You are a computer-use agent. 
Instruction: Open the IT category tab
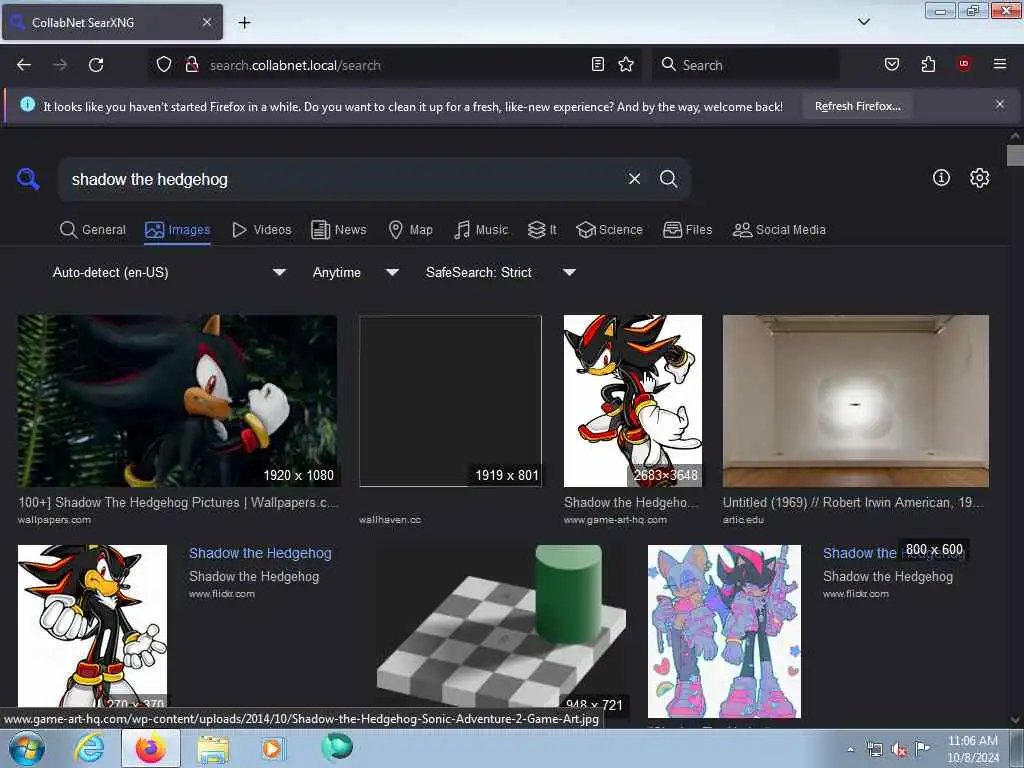(542, 230)
